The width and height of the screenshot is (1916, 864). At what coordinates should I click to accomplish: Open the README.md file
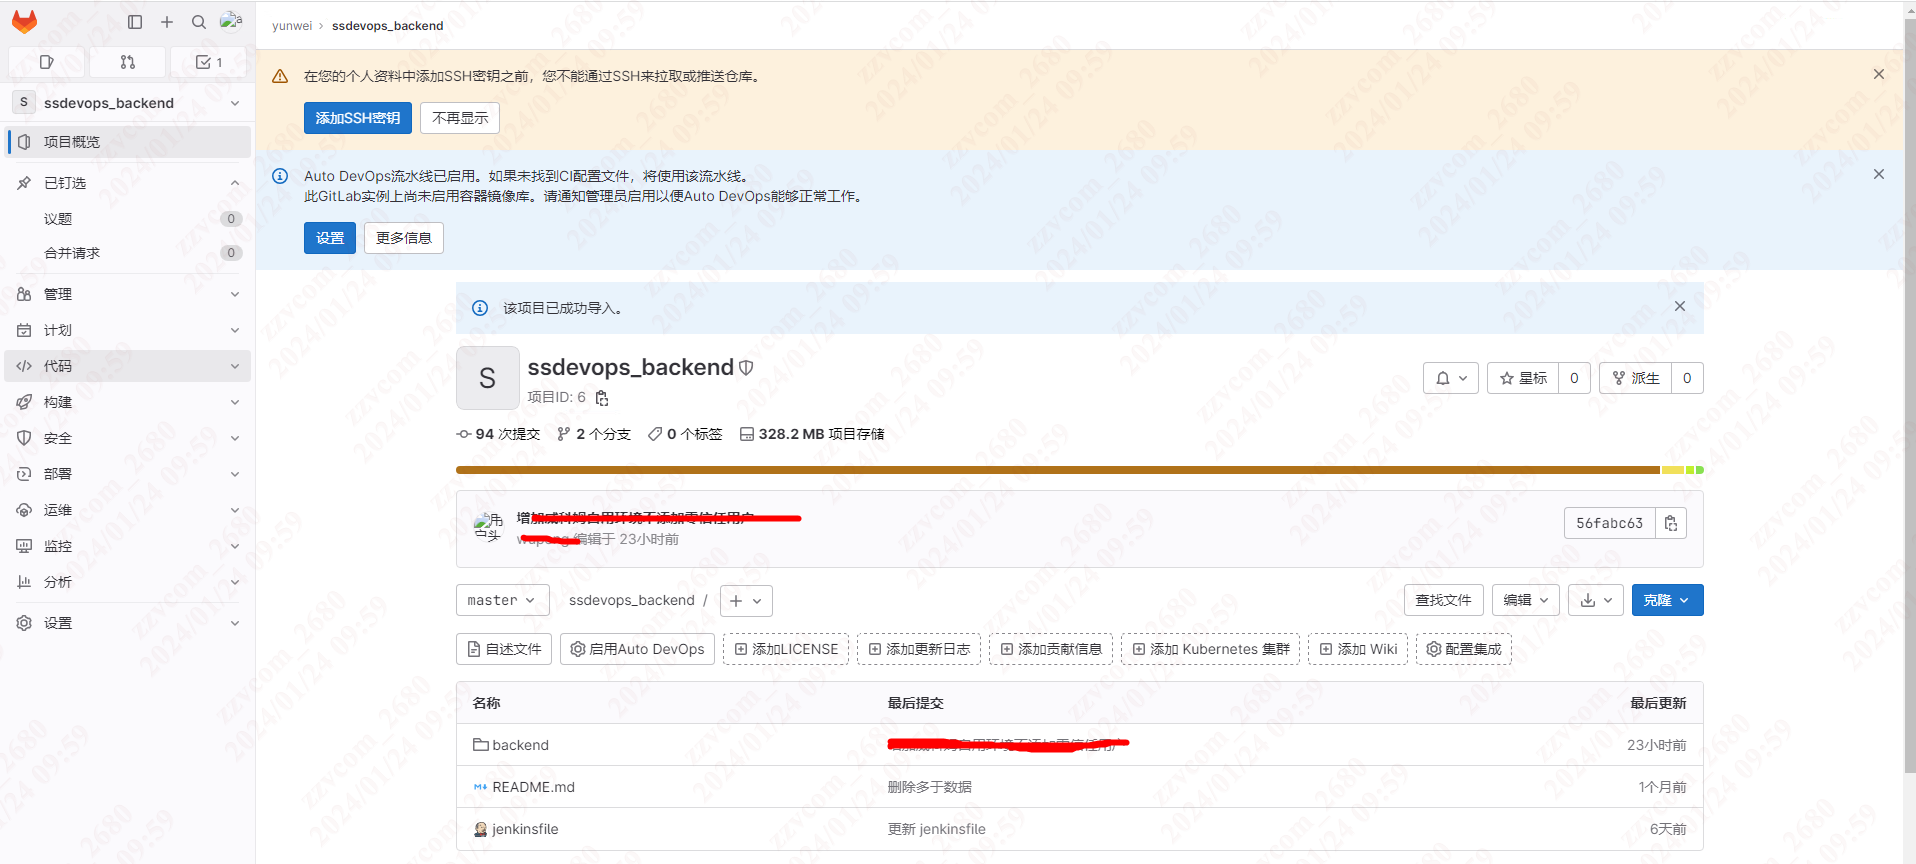533,787
